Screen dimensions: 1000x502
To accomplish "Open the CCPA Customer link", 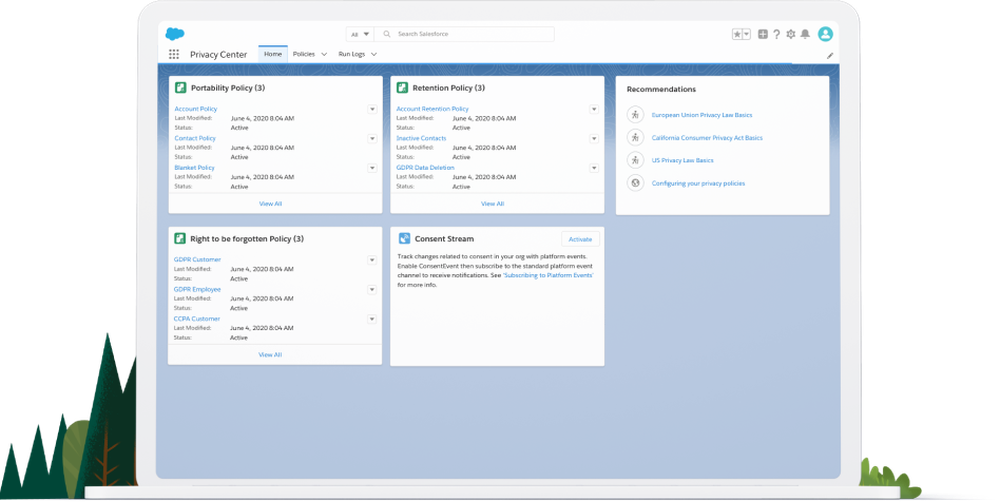I will click(197, 319).
